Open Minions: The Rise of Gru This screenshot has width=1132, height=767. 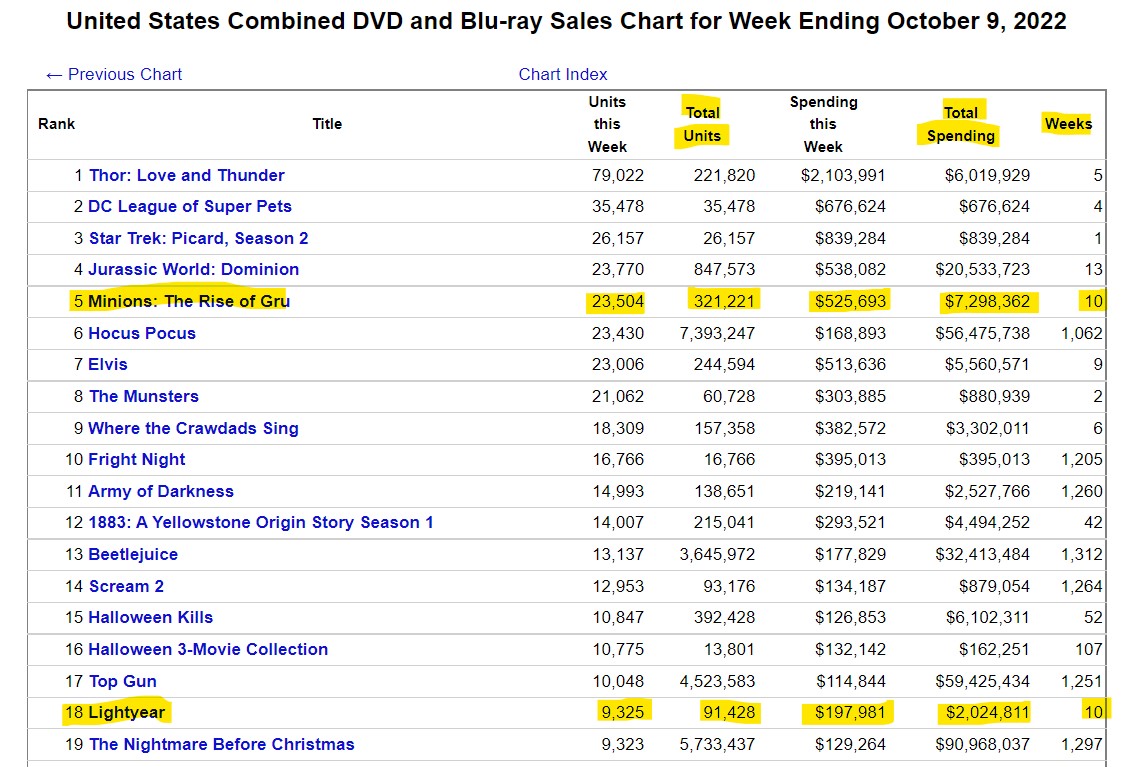[x=189, y=301]
